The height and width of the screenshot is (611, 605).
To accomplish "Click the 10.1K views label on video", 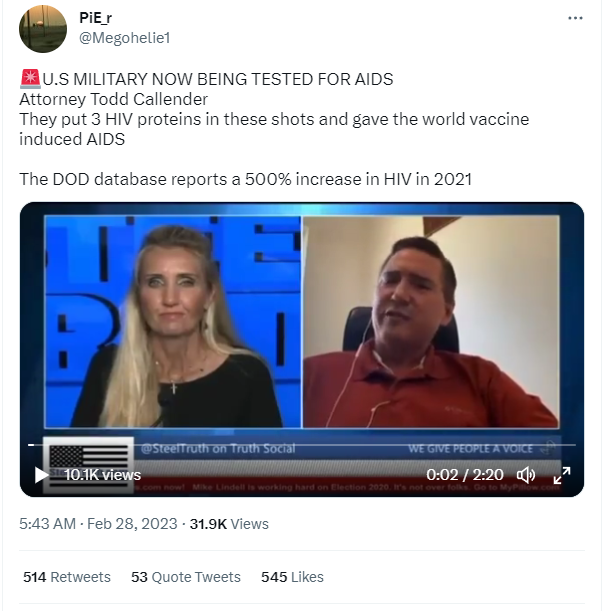I will pyautogui.click(x=102, y=475).
